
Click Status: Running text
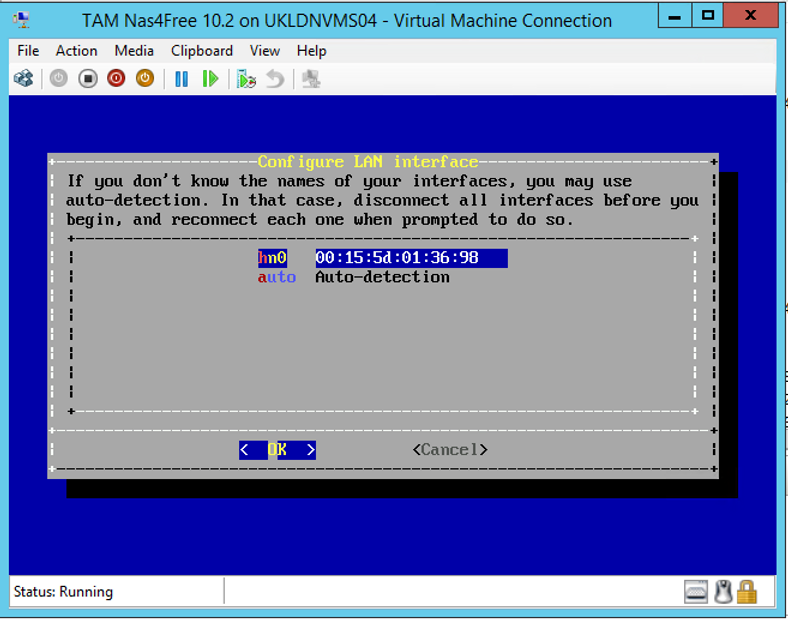(63, 592)
